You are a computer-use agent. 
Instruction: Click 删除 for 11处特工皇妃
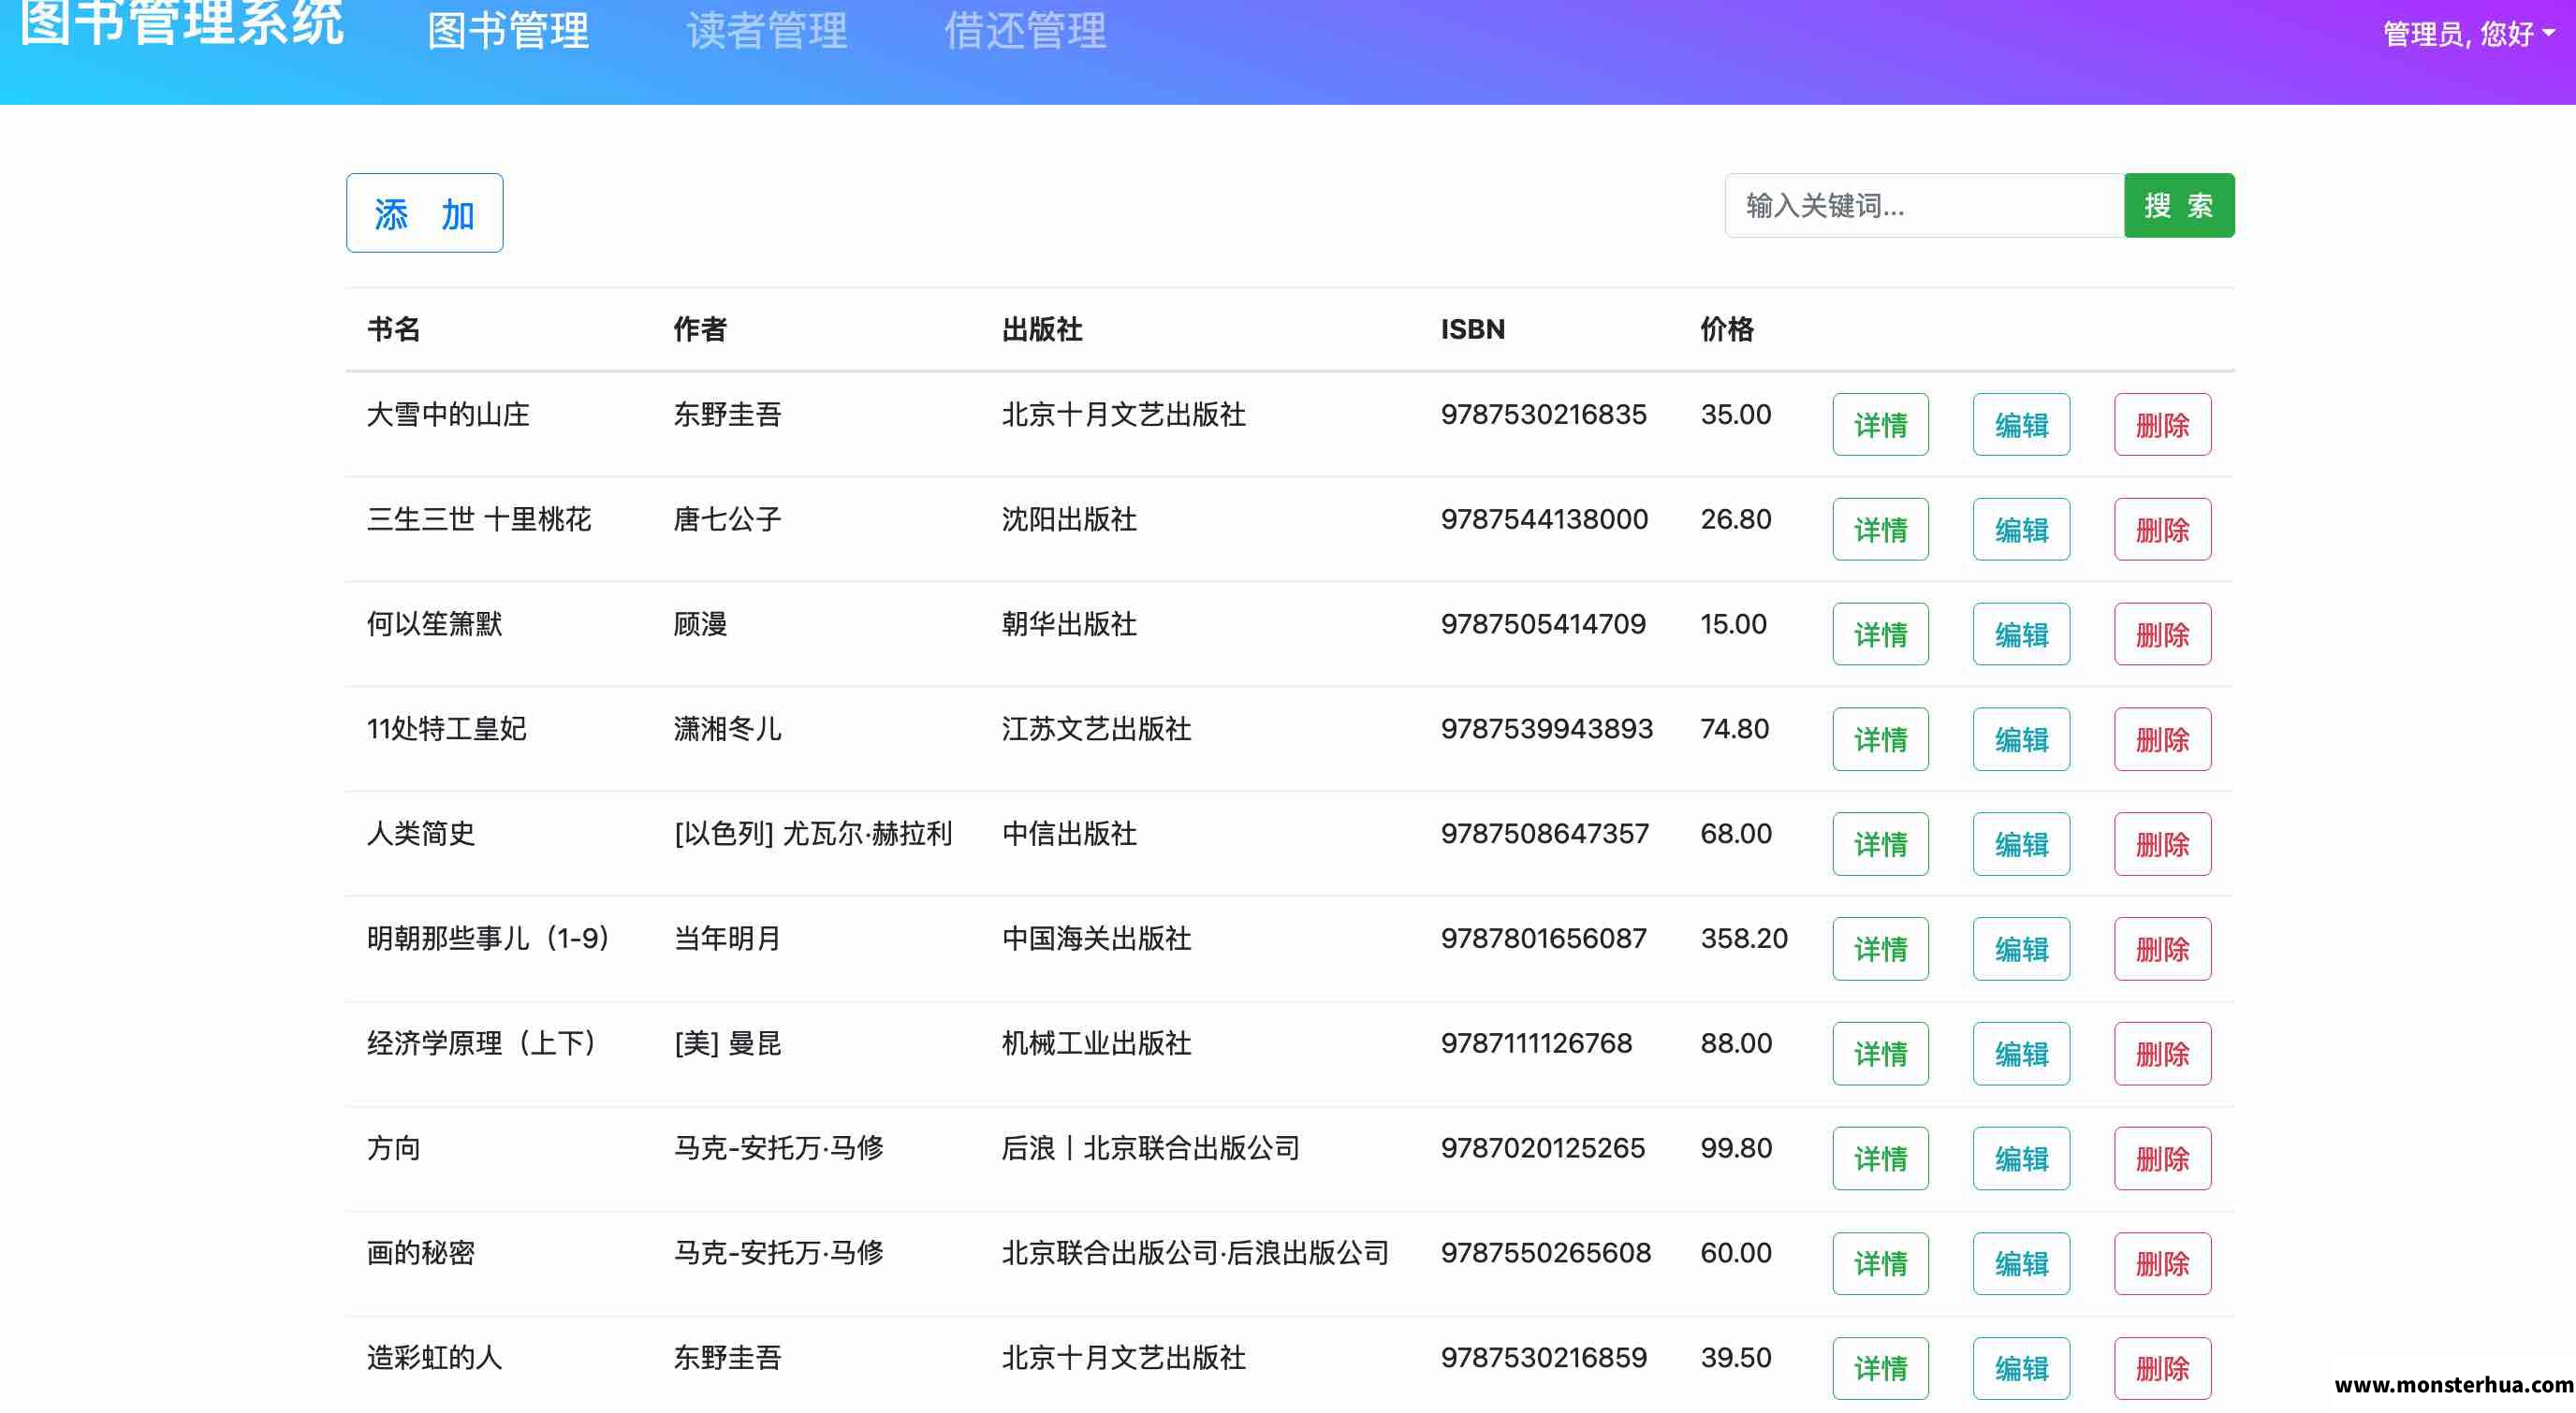(x=2163, y=740)
